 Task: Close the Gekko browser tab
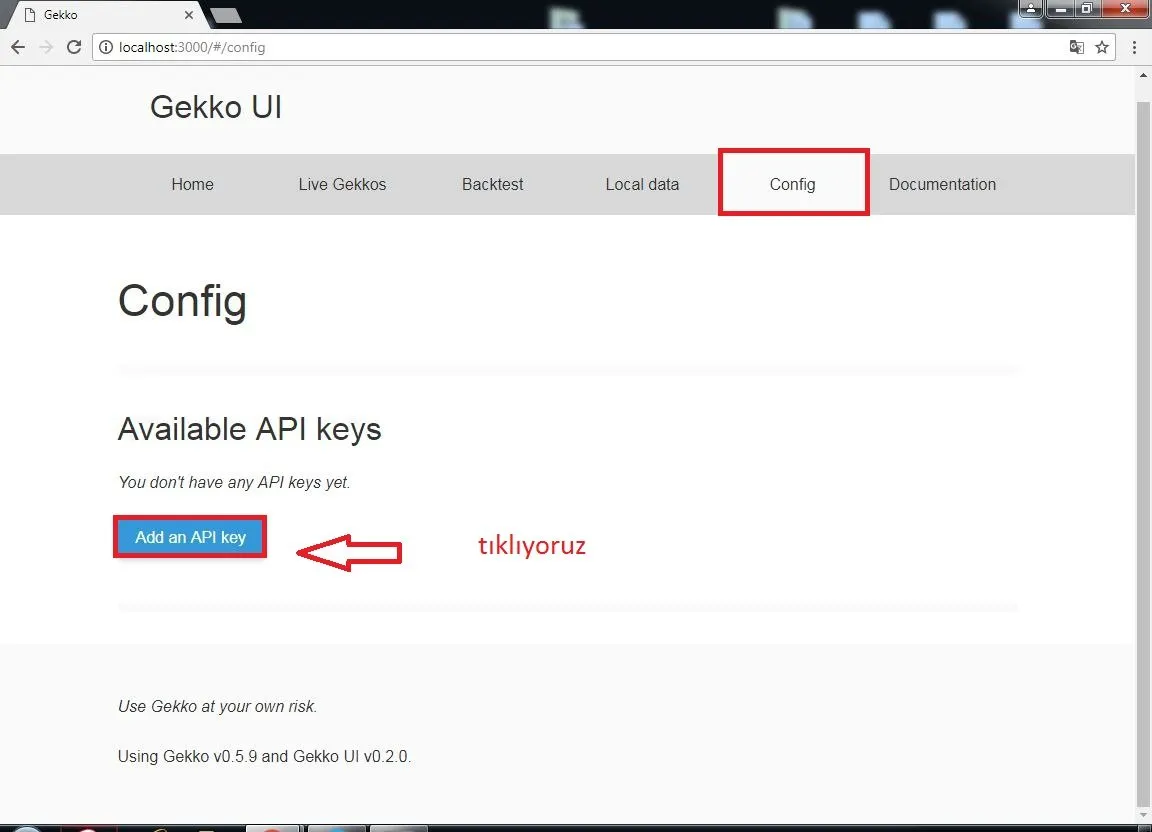click(189, 15)
